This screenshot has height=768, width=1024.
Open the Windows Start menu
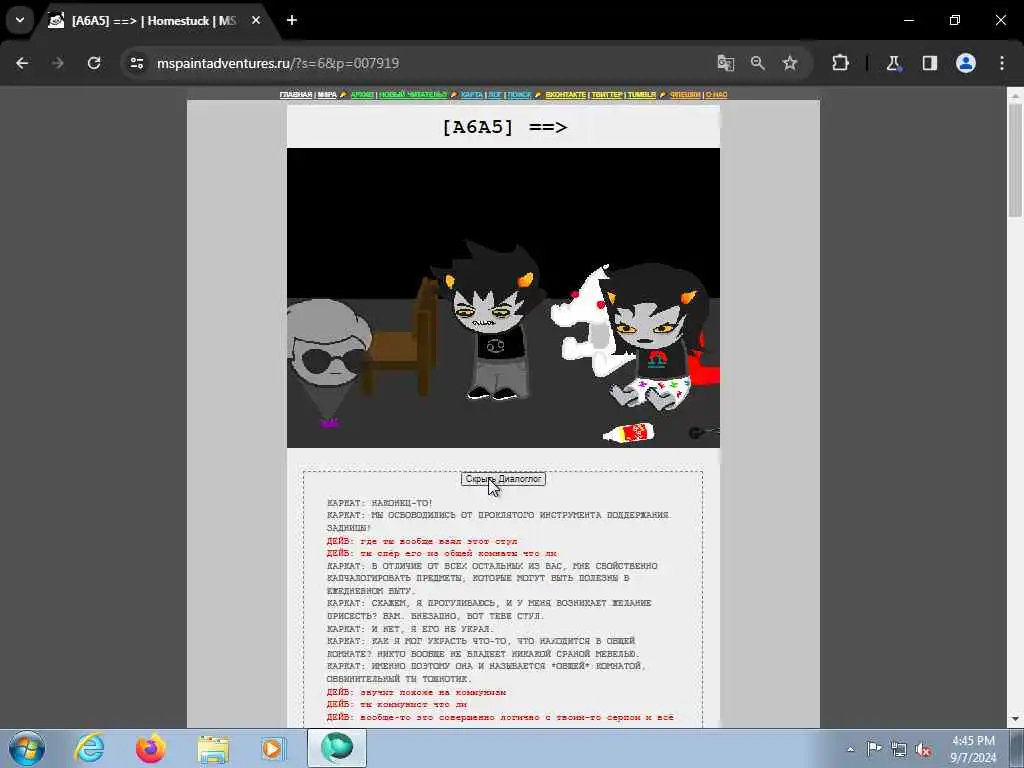click(27, 748)
